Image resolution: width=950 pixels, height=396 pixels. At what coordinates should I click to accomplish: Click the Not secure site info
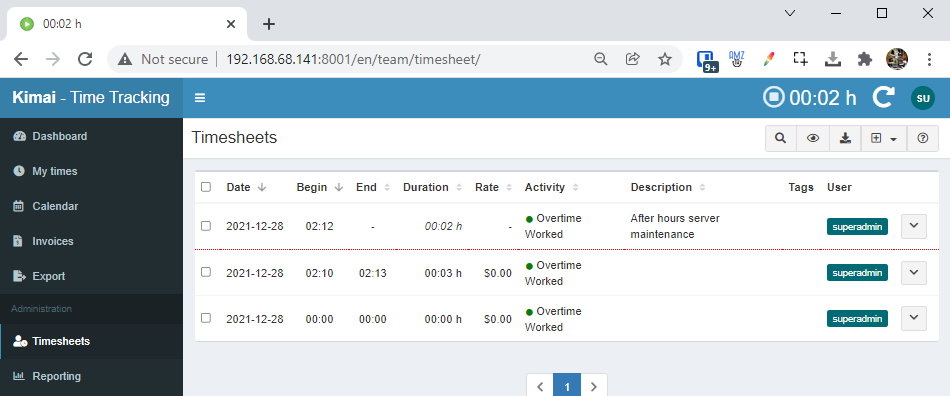162,59
